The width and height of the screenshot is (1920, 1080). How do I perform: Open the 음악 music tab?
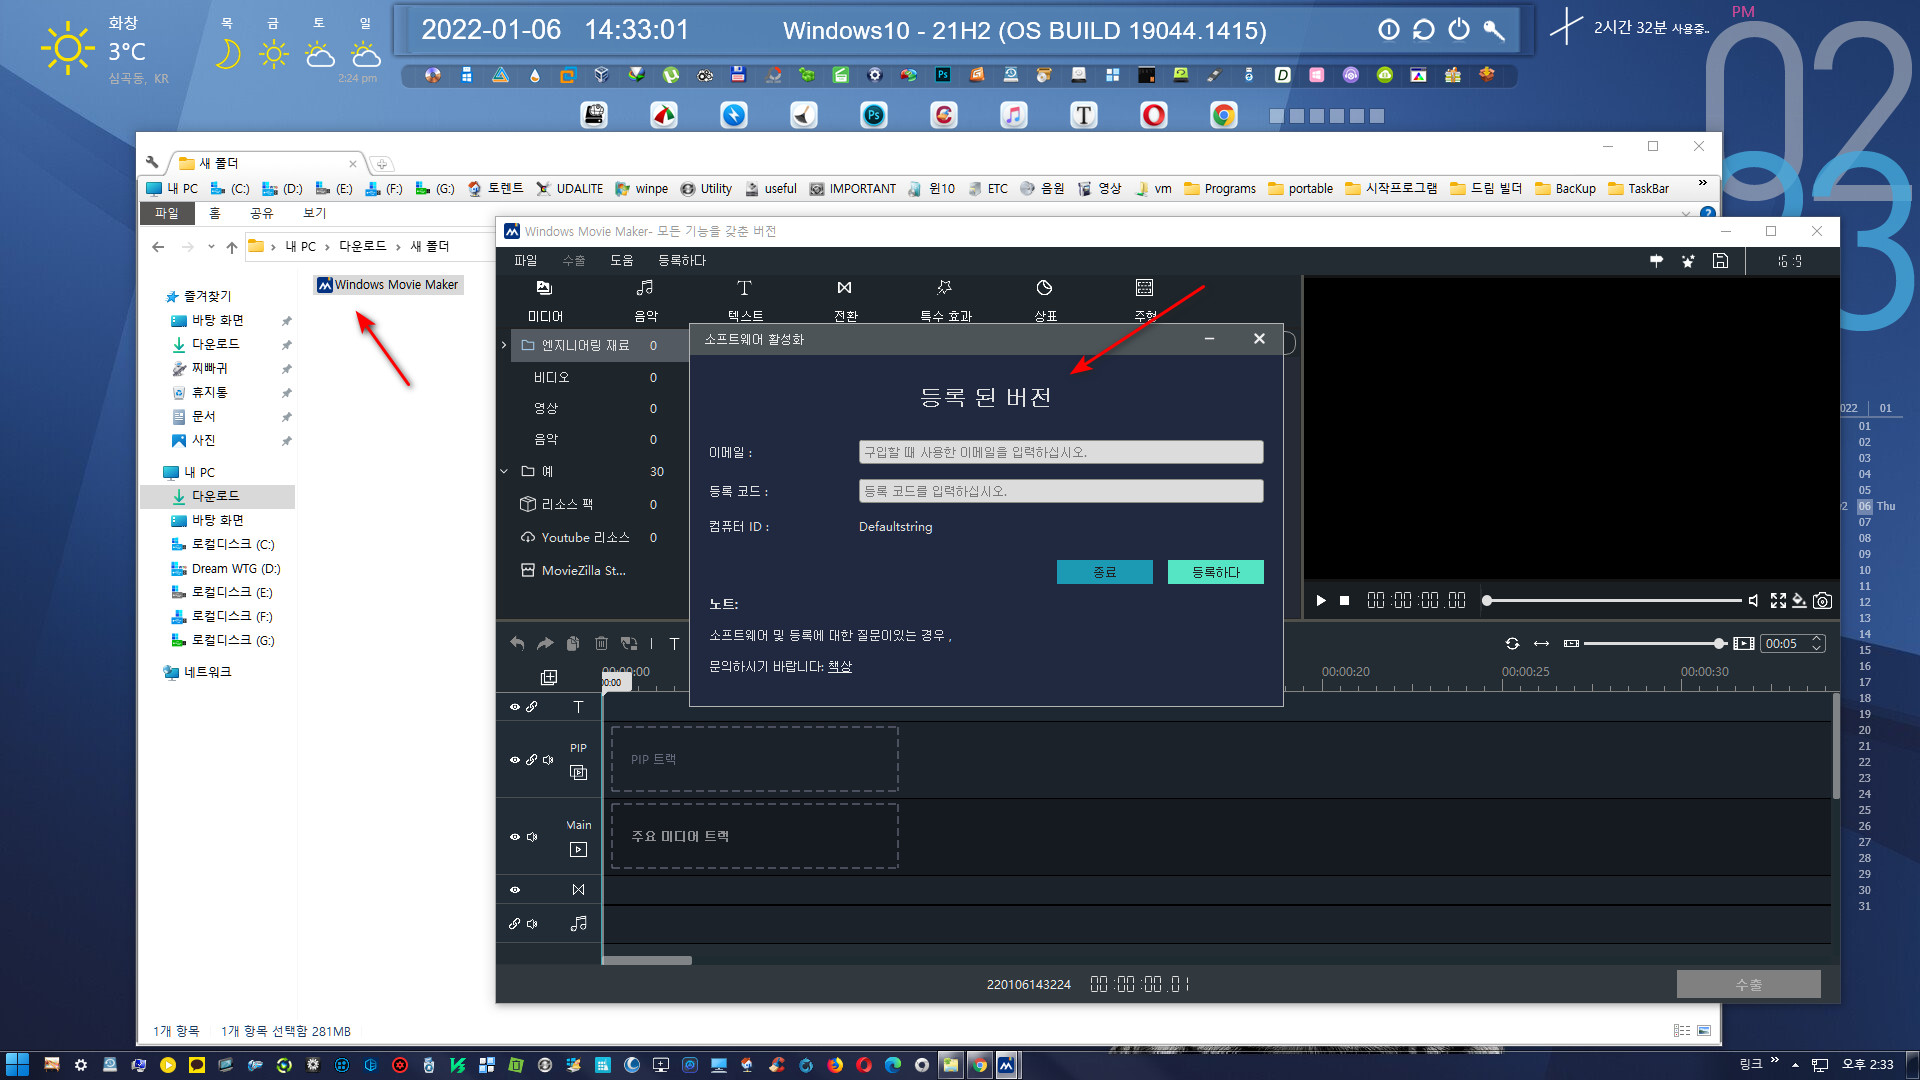click(x=645, y=300)
